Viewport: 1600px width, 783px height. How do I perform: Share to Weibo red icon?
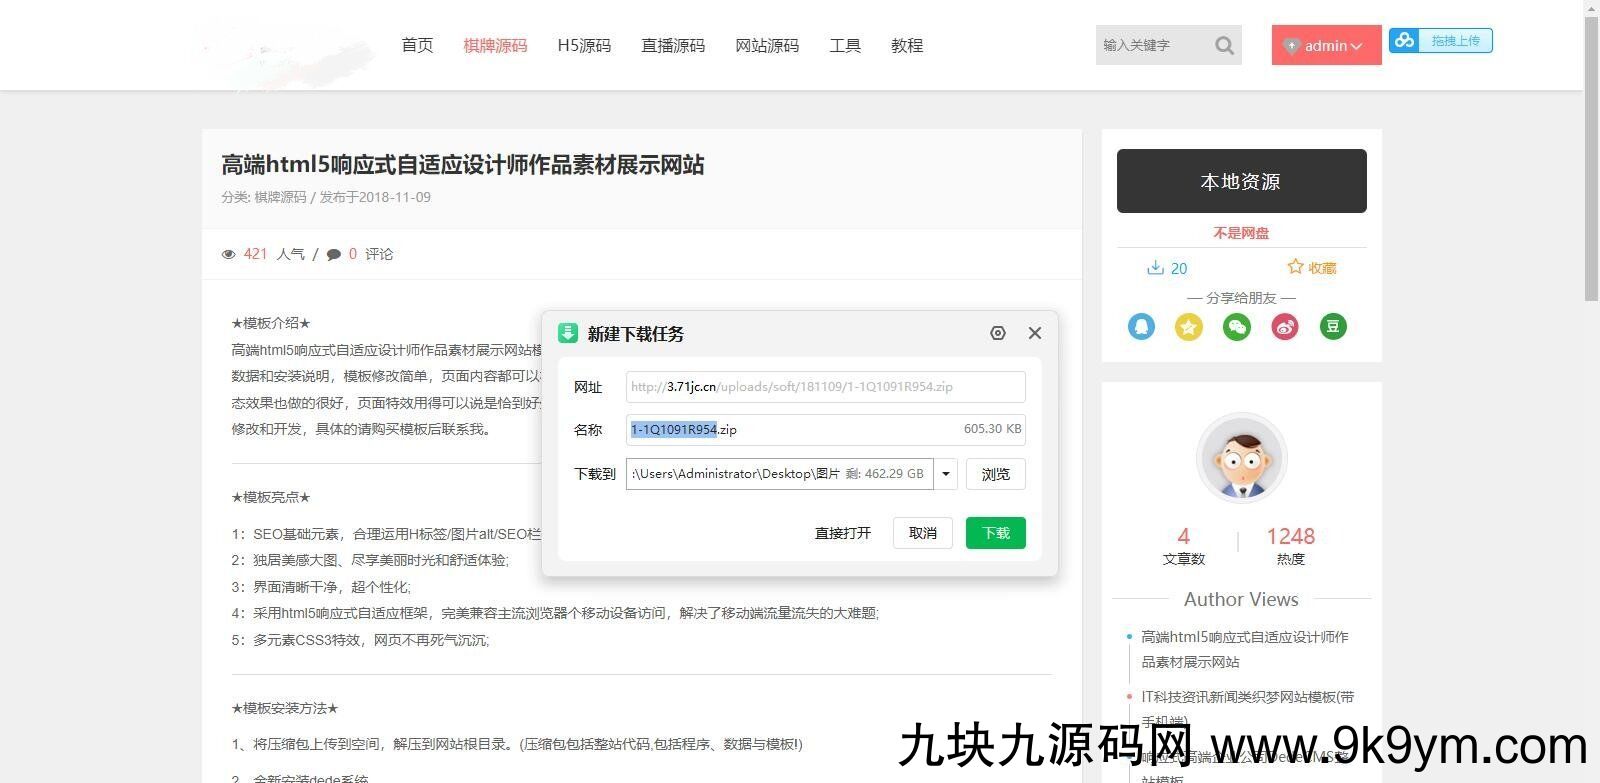(x=1285, y=326)
